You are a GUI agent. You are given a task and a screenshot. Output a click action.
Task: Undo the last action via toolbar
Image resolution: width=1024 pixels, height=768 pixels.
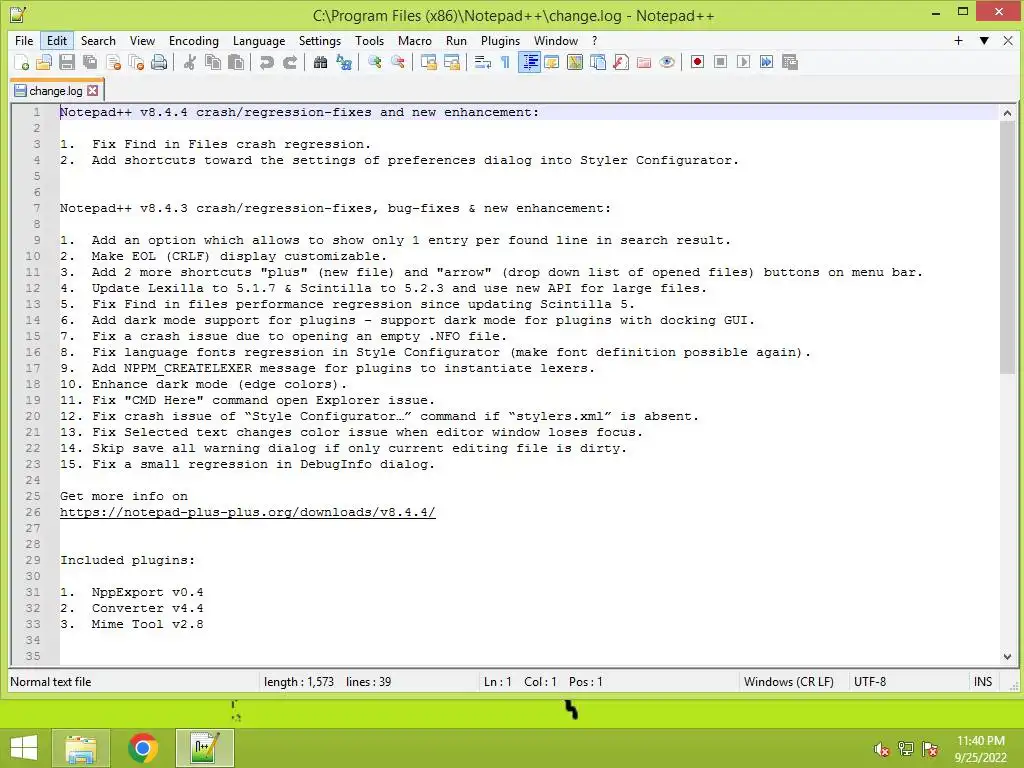pyautogui.click(x=266, y=62)
